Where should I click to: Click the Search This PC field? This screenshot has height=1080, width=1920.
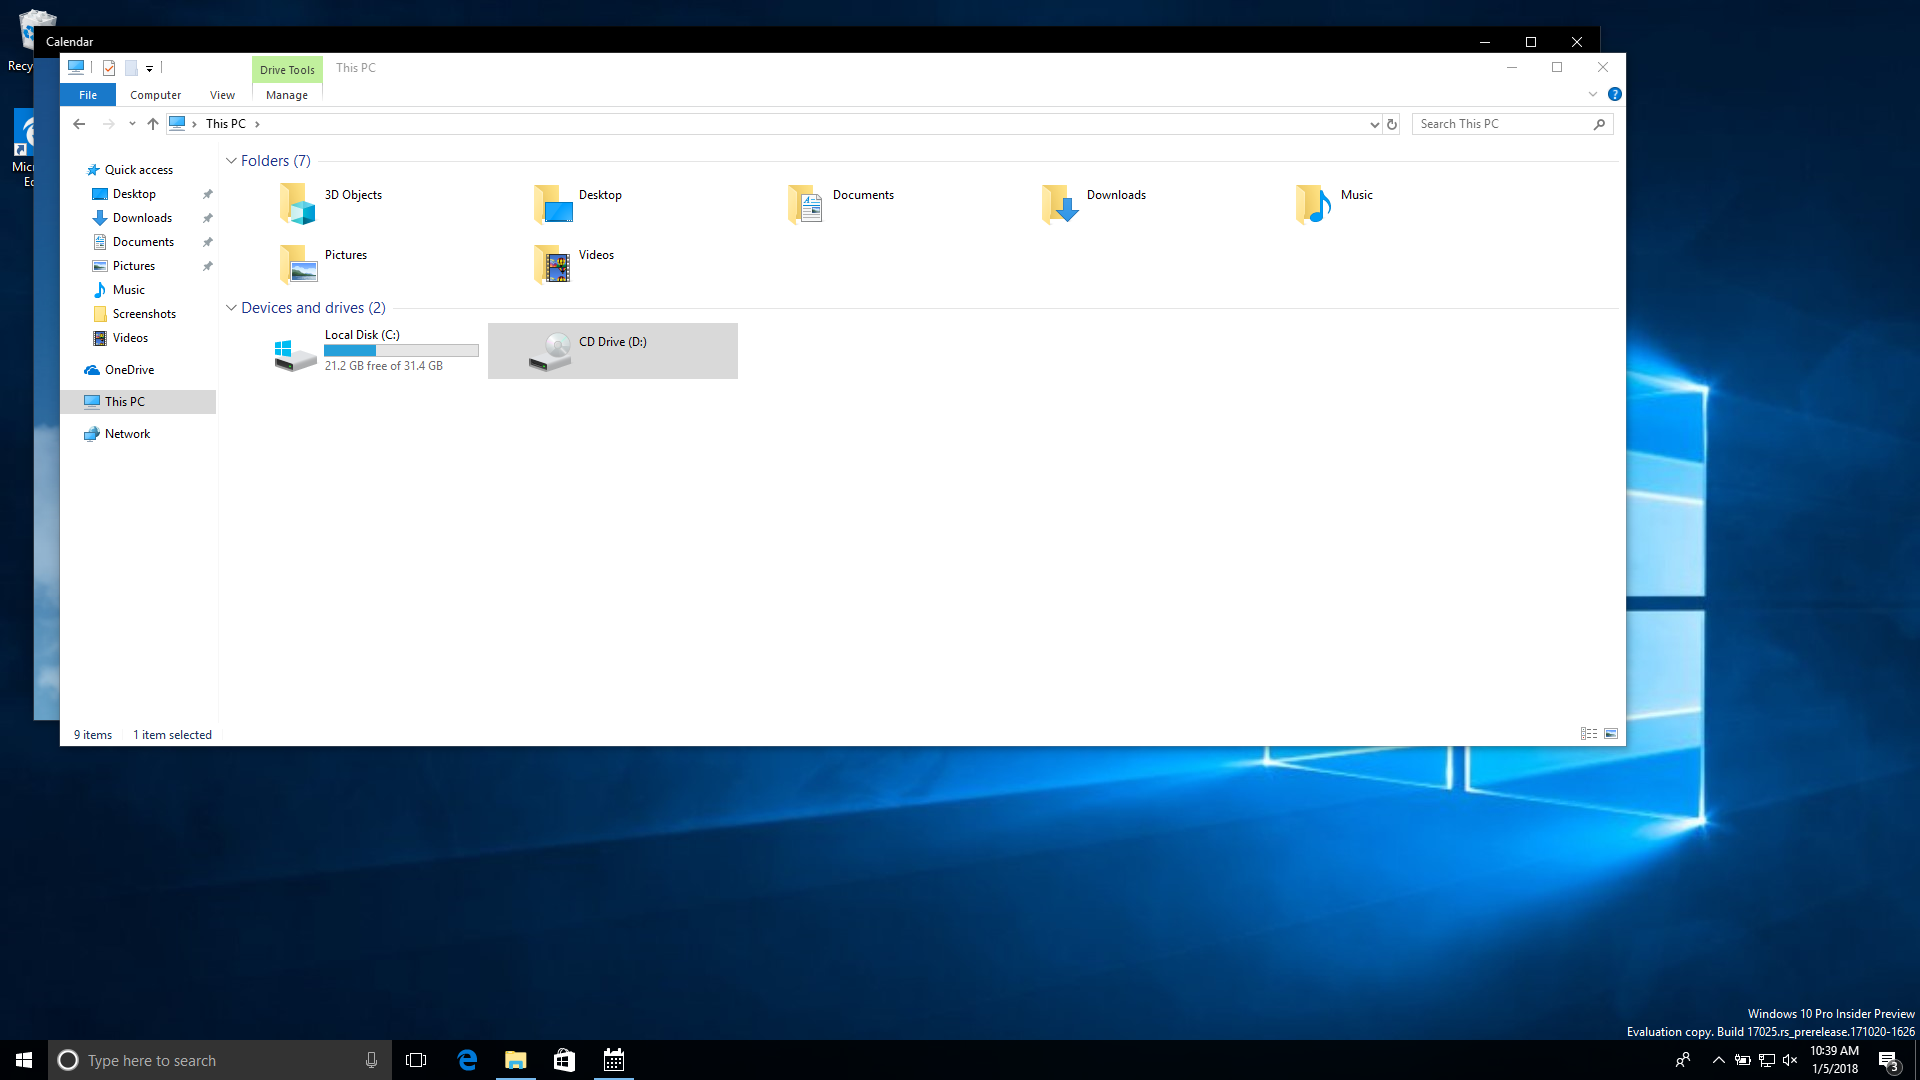[x=1500, y=124]
